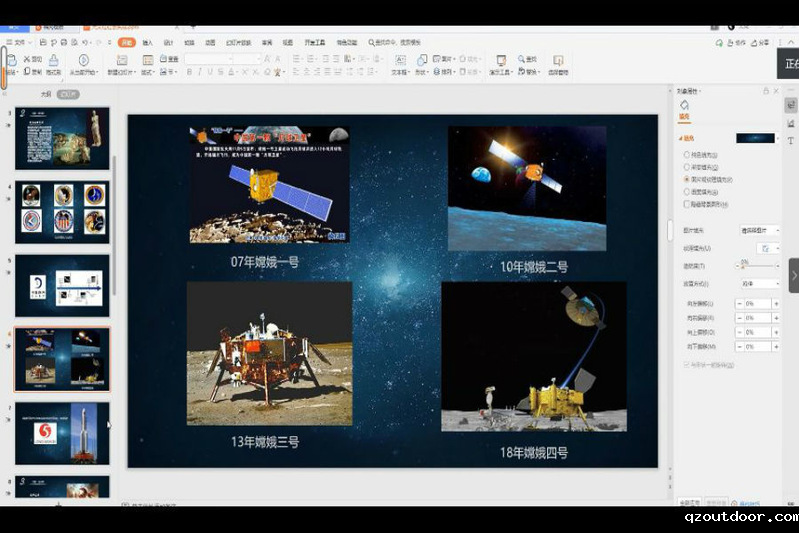Open the fill preview swatch dropdown
Image resolution: width=799 pixels, height=533 pixels.
click(758, 138)
